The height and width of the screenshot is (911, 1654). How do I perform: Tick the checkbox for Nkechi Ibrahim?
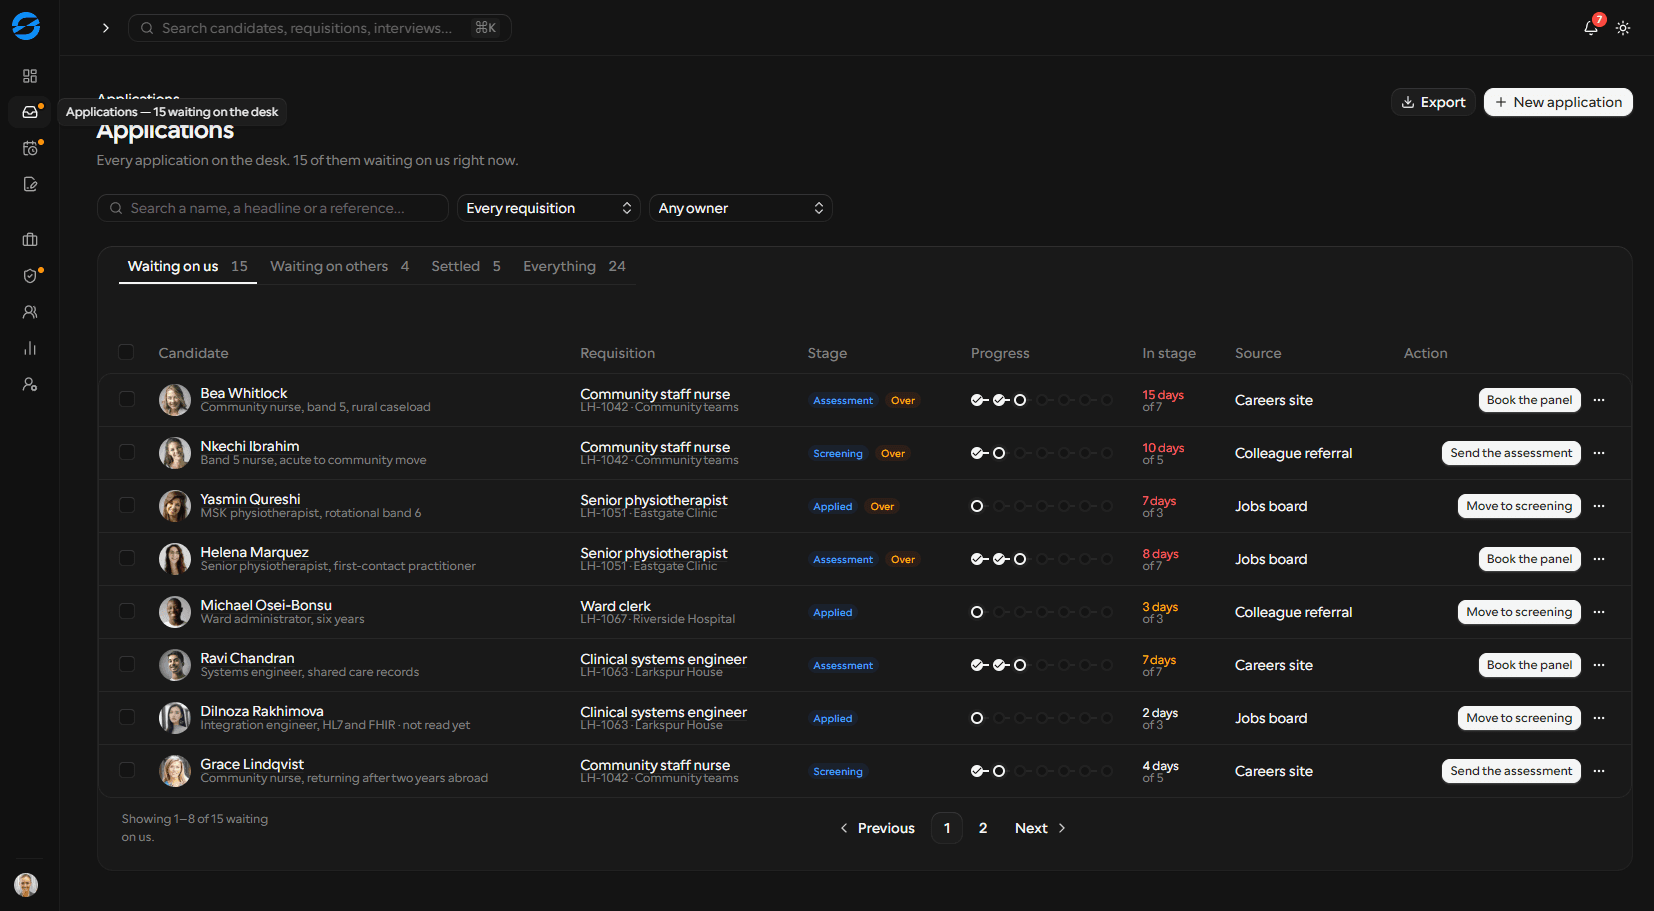coord(127,452)
